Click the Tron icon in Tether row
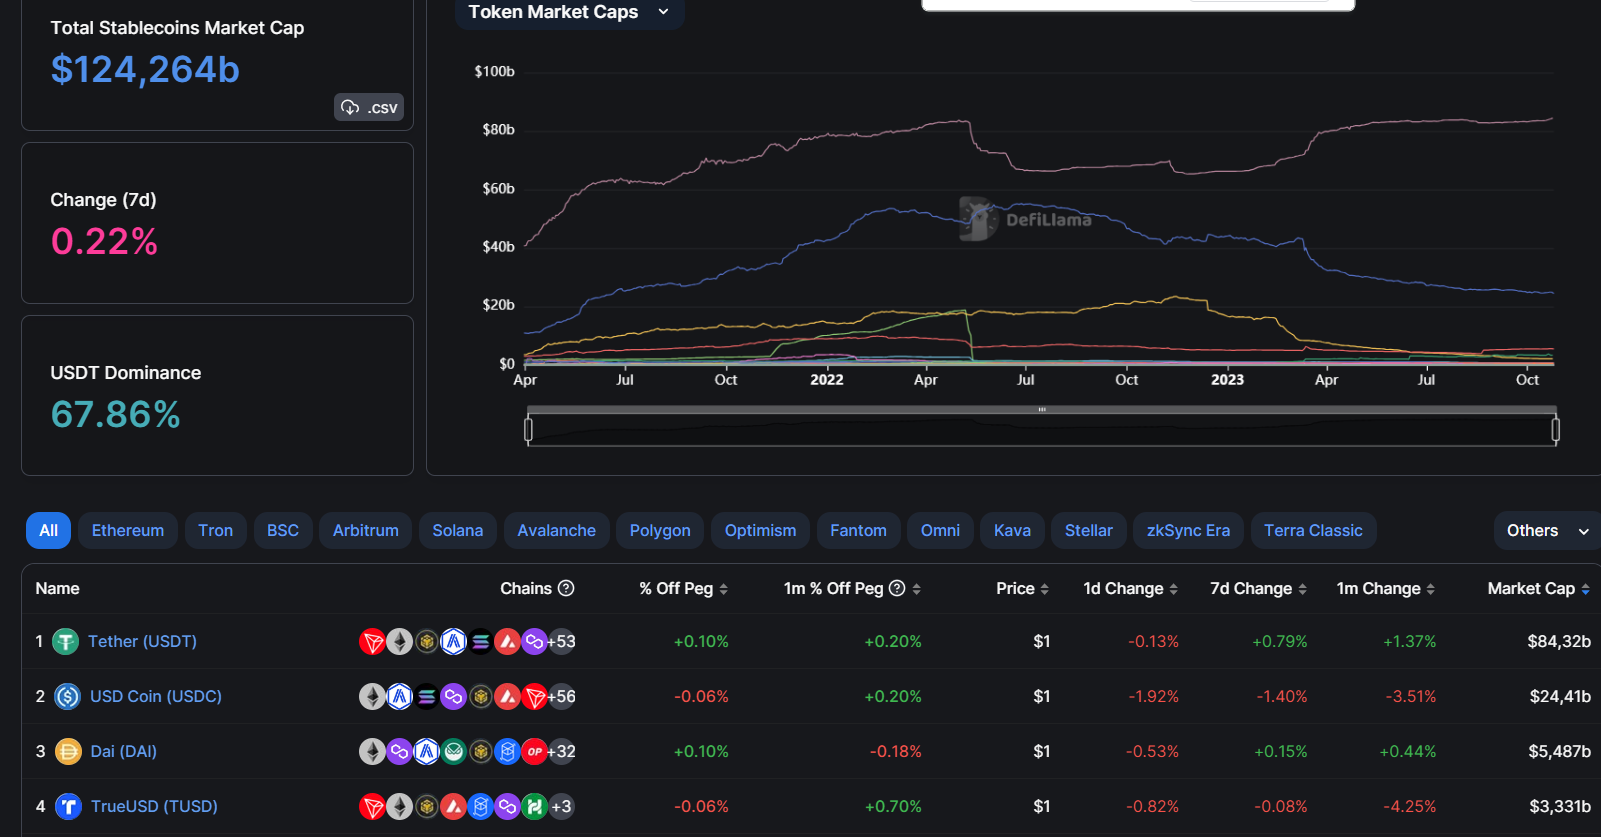This screenshot has width=1601, height=837. (372, 642)
